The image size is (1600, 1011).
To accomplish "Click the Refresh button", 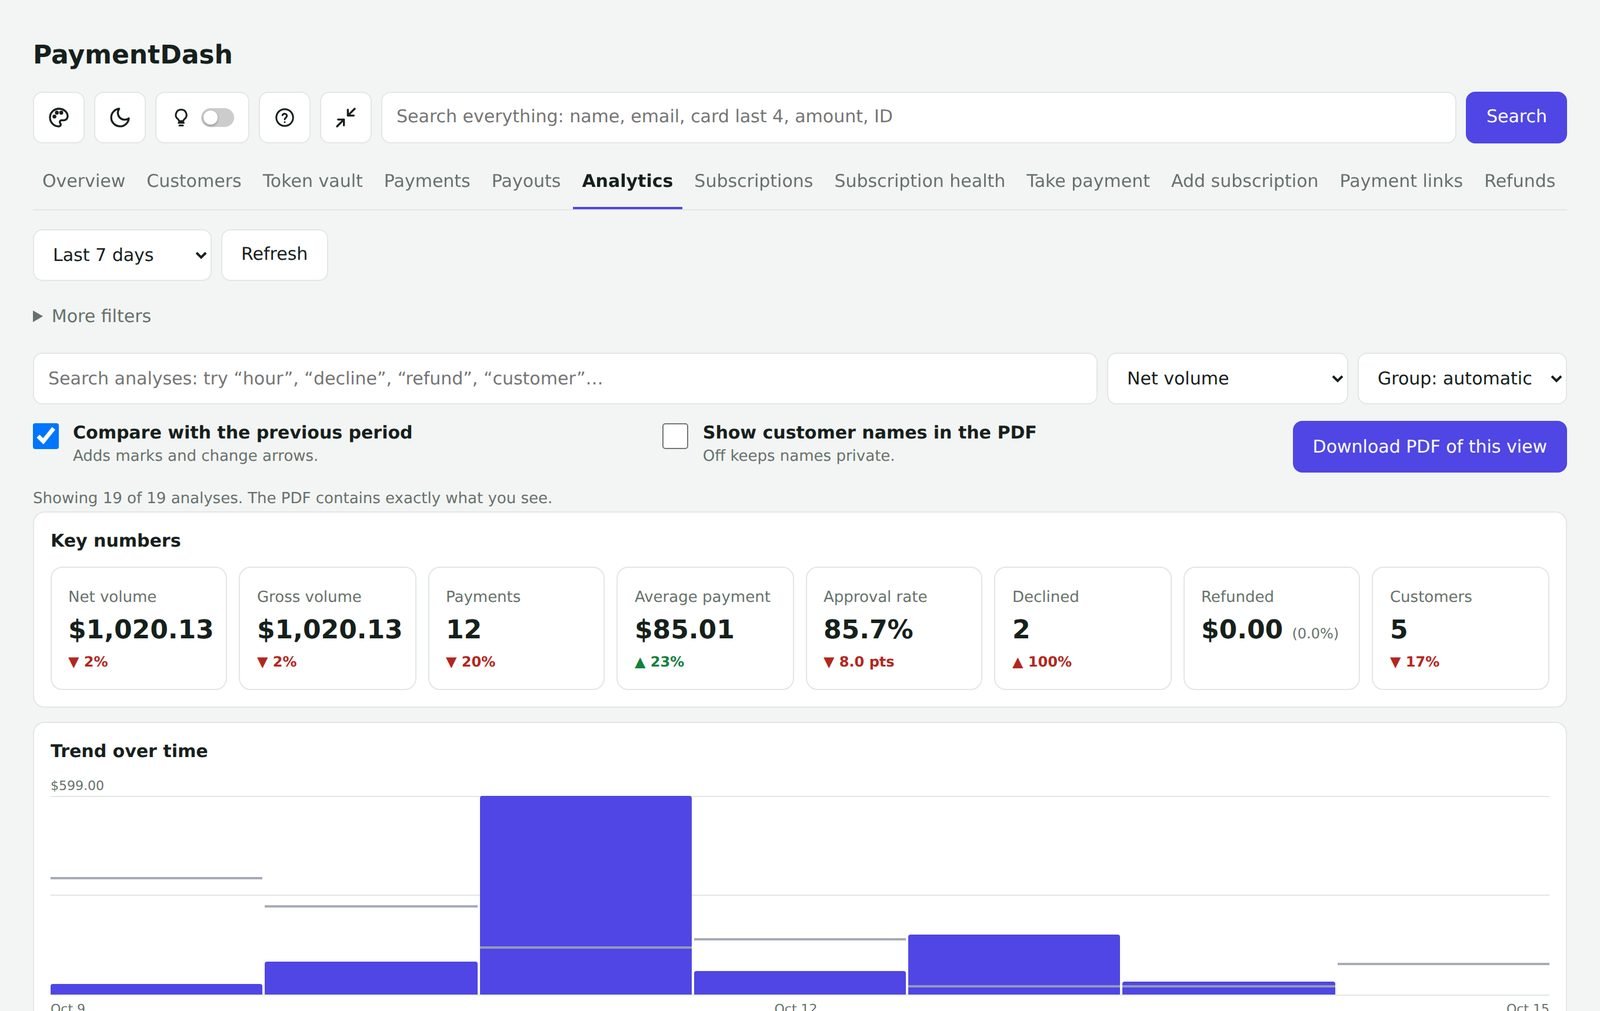I will 274,255.
